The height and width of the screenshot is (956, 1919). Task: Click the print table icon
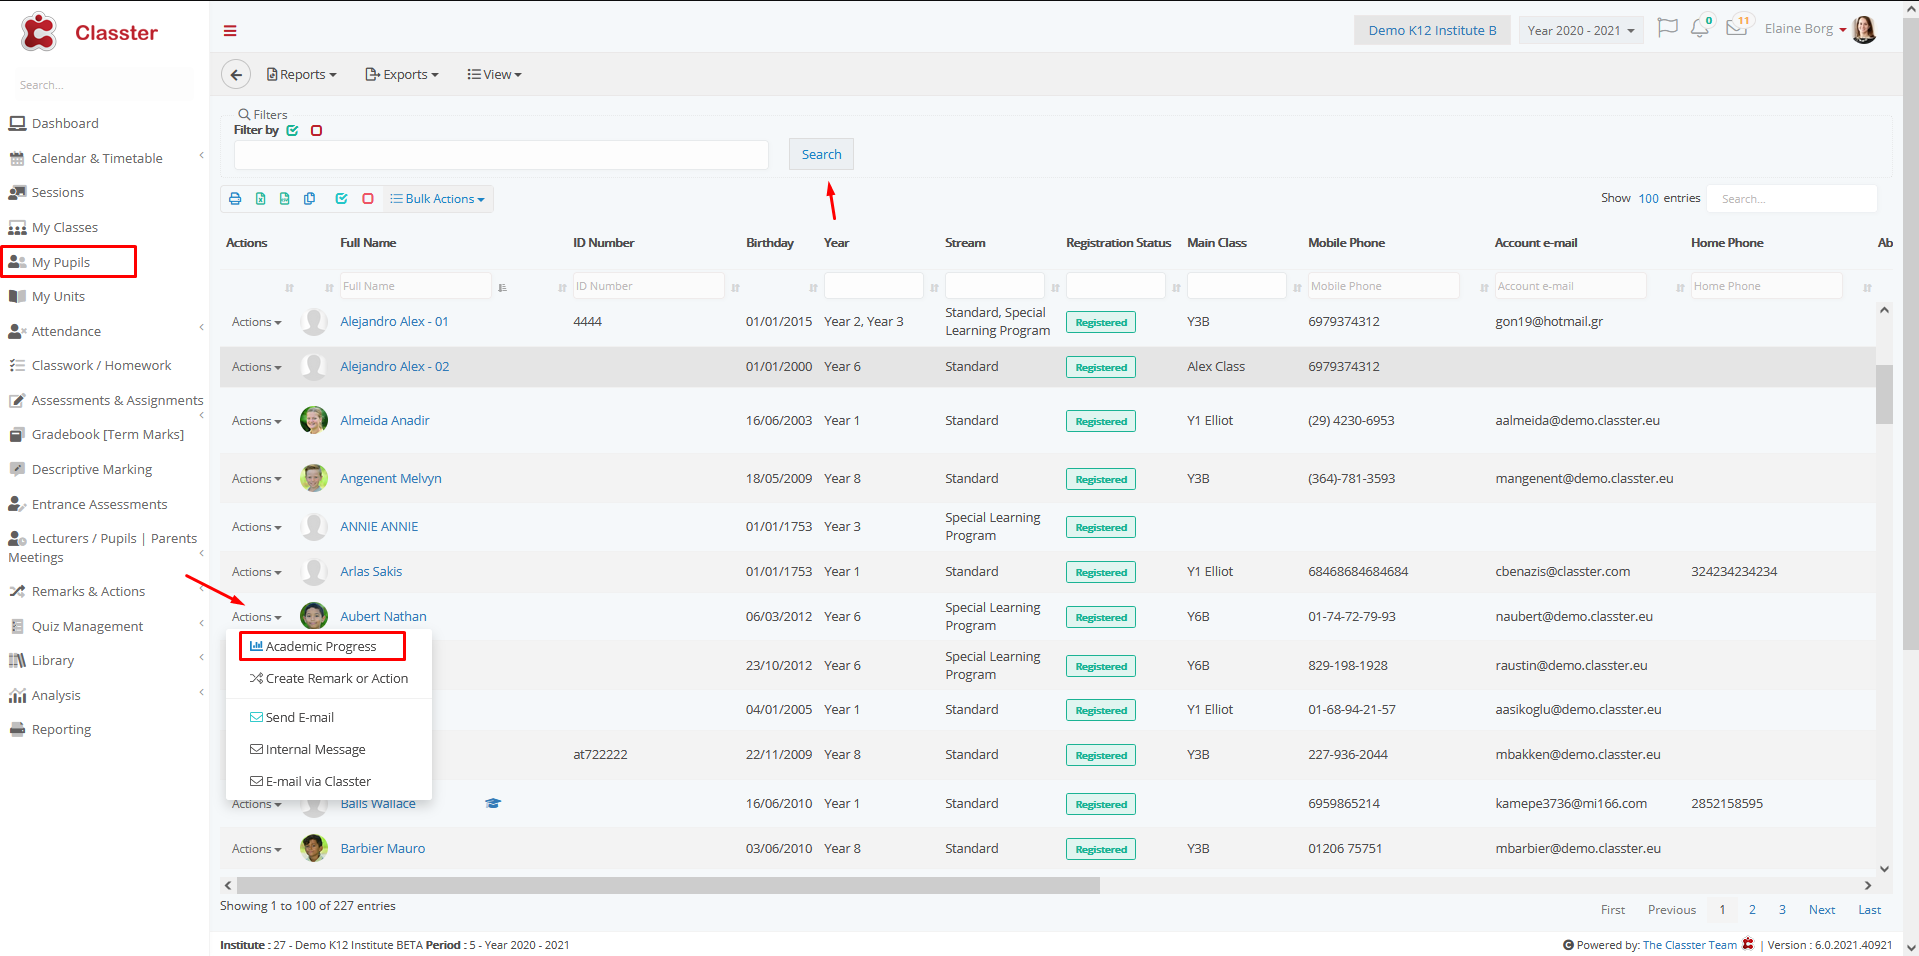[x=235, y=199]
